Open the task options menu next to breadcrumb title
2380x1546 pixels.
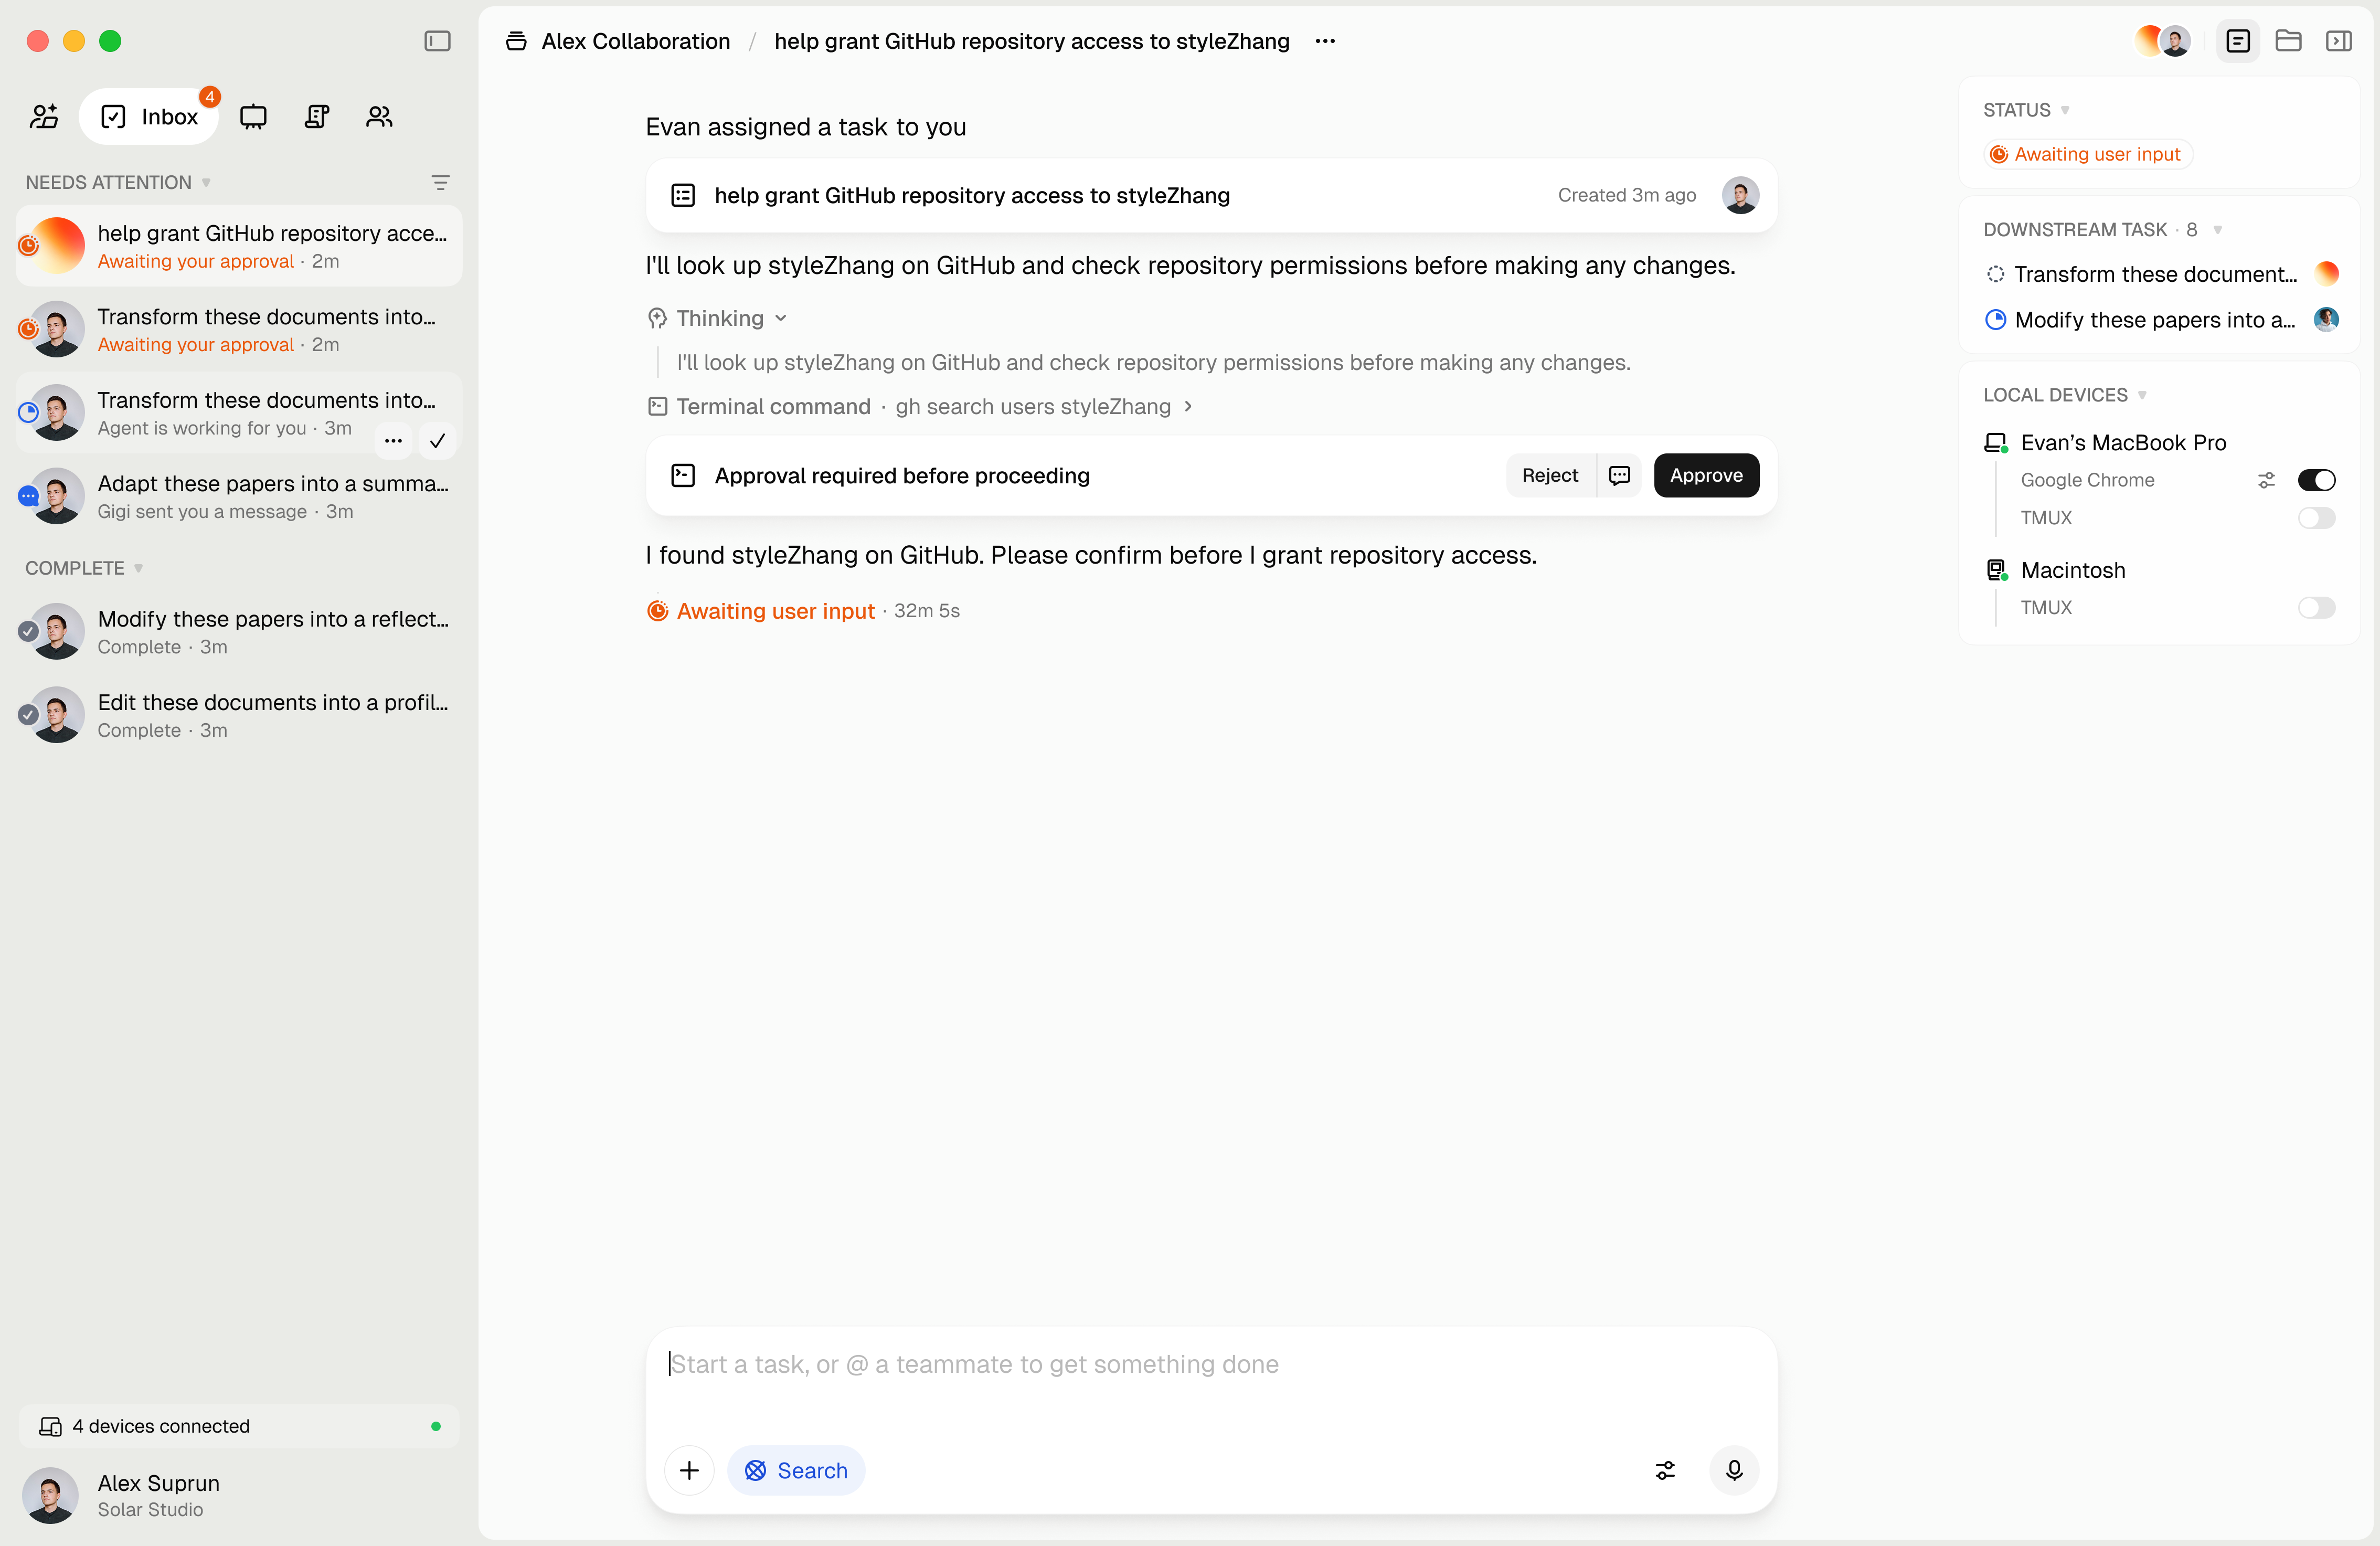click(x=1325, y=41)
